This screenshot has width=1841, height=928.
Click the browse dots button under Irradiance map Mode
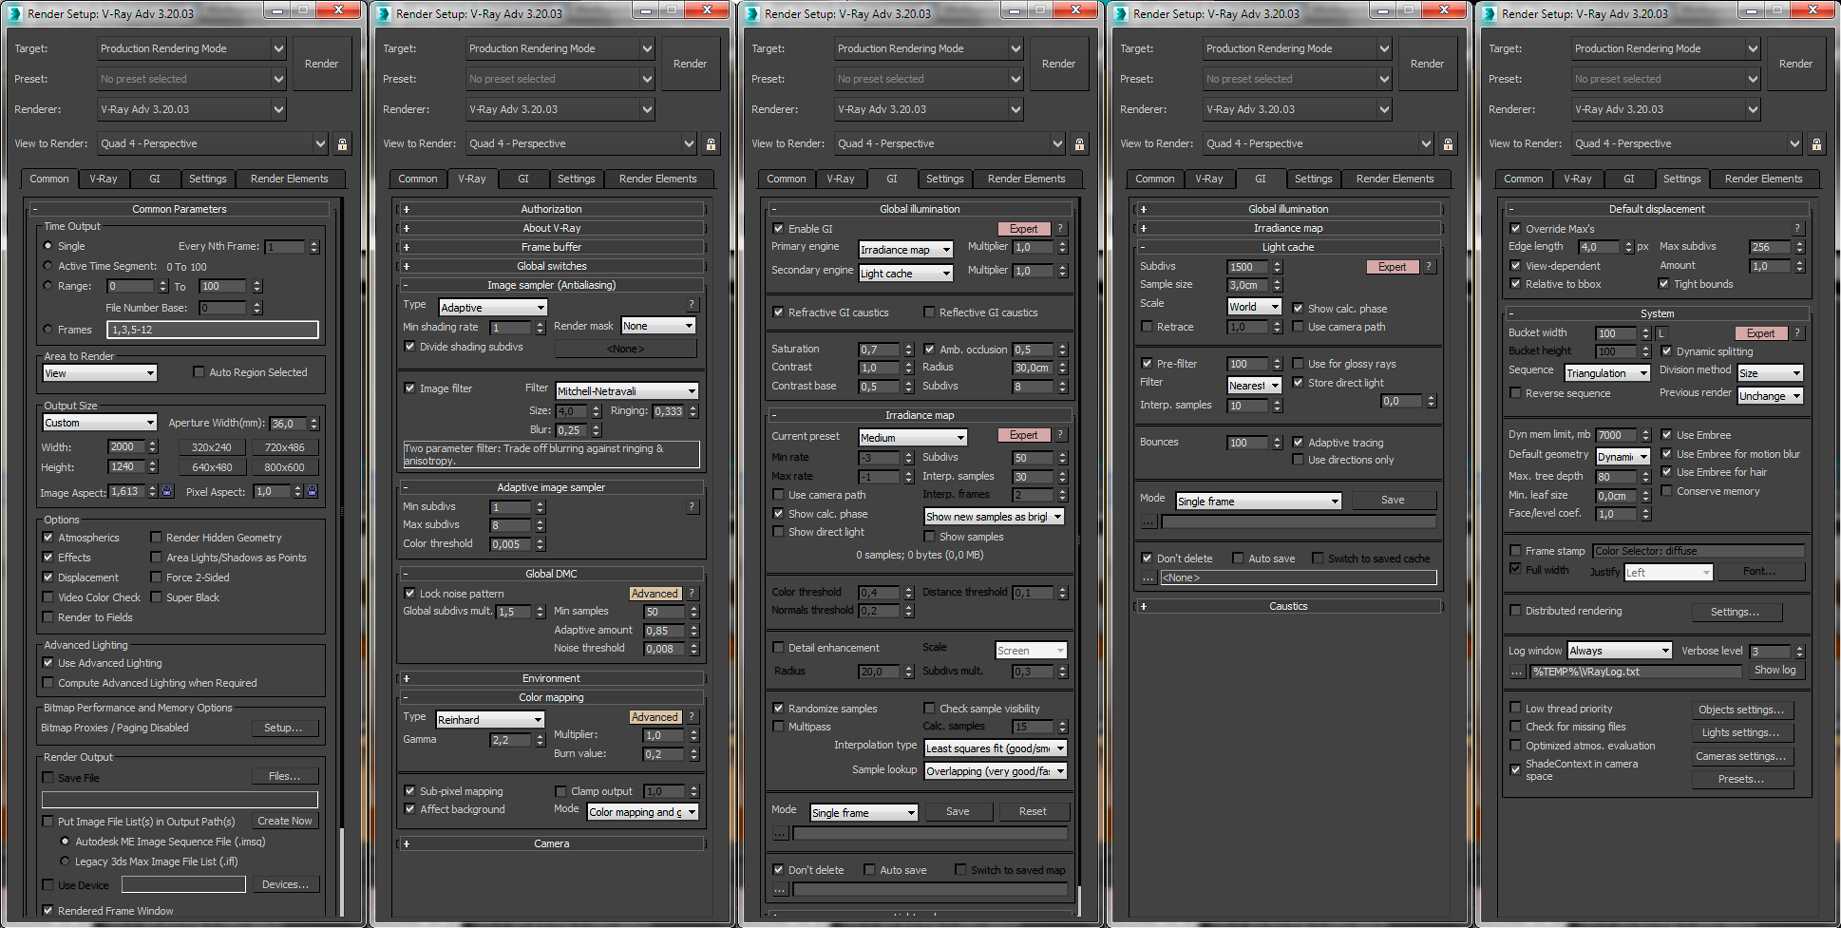click(780, 833)
